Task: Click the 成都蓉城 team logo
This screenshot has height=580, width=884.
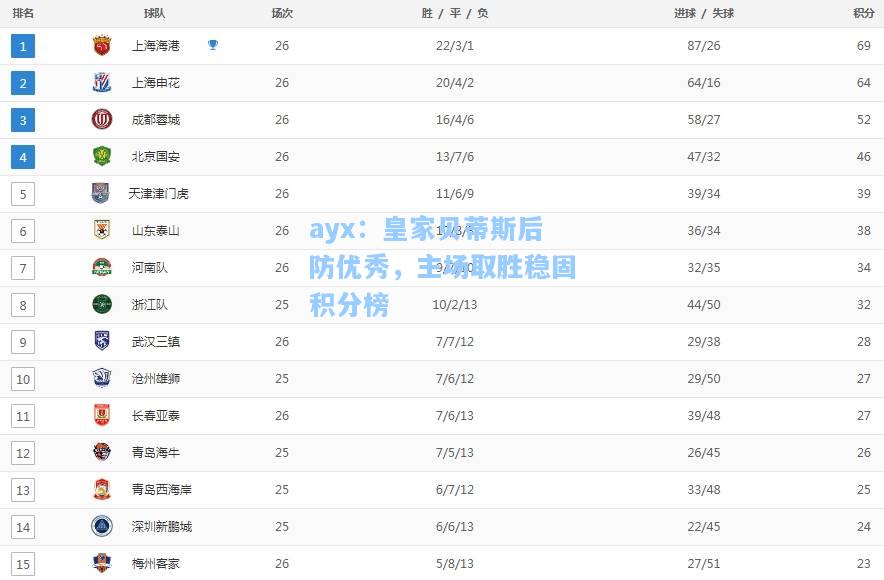Action: click(102, 119)
